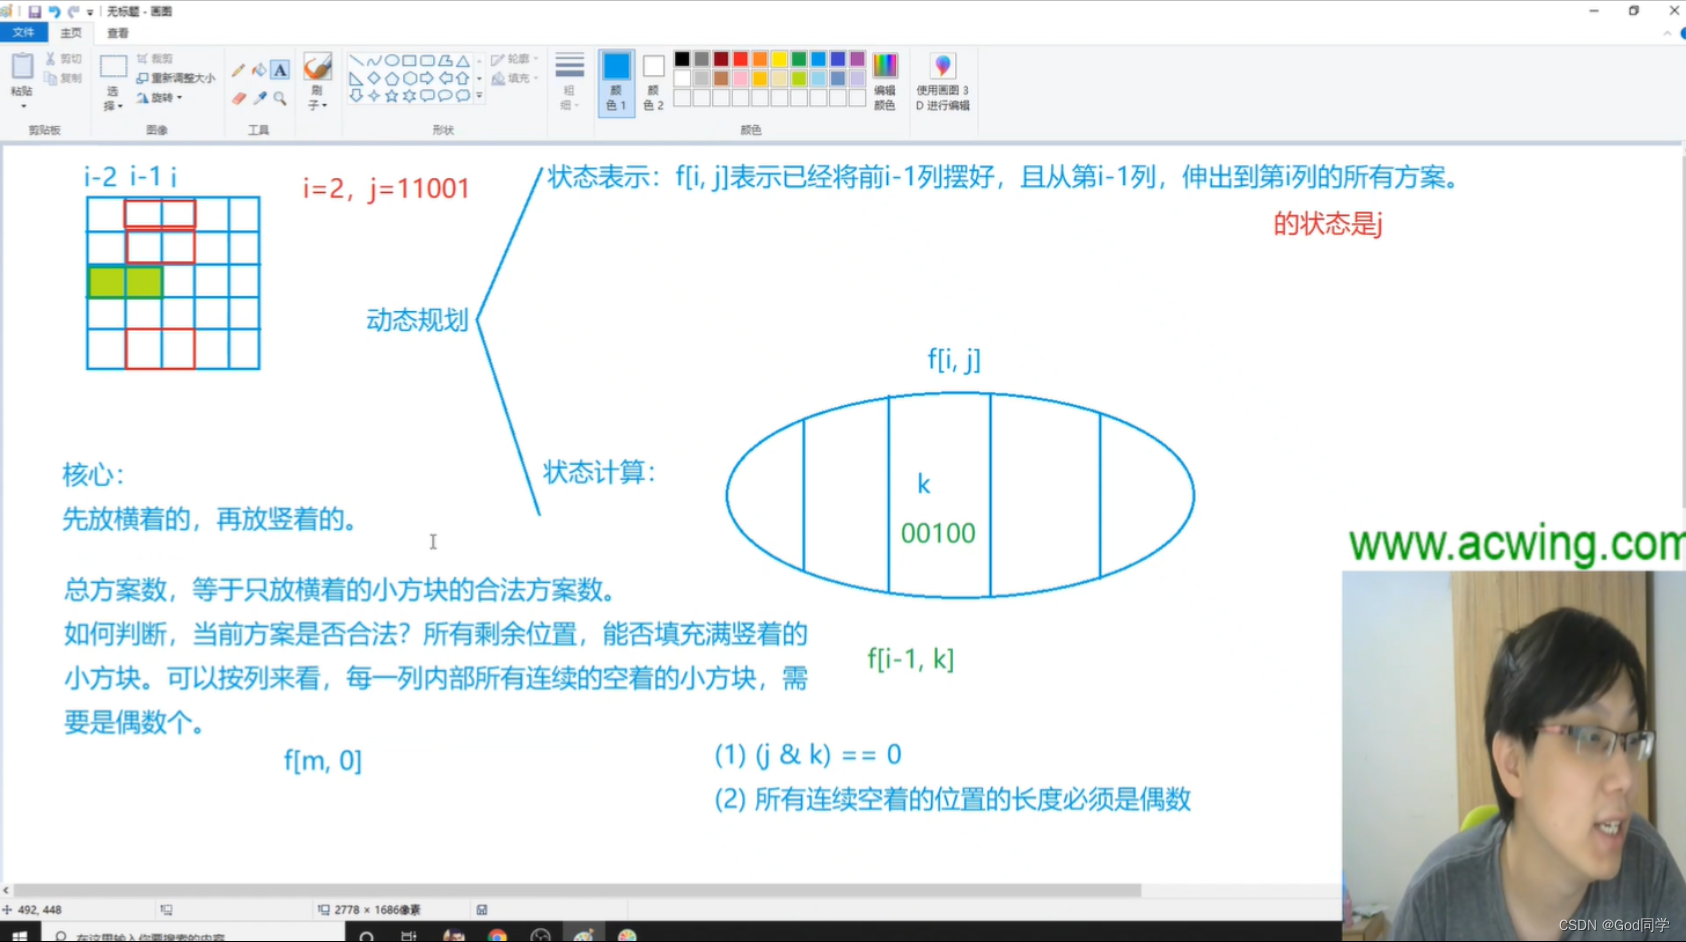Select 颜色 2 (Color 2) toggle
This screenshot has height=942, width=1686.
tap(653, 82)
